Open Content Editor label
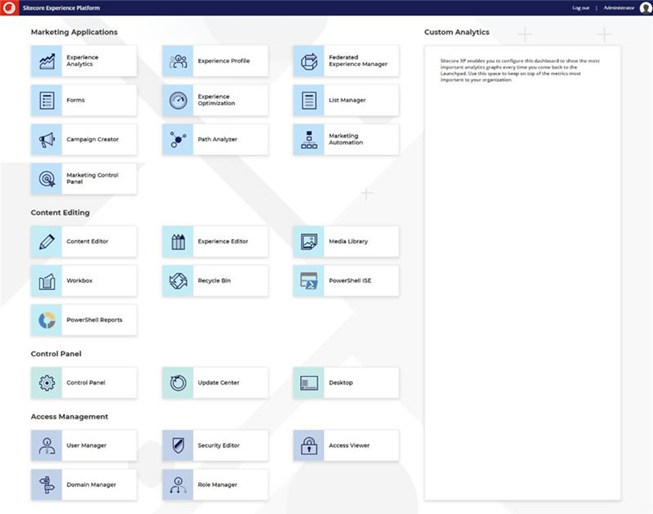The width and height of the screenshot is (653, 514). [87, 242]
